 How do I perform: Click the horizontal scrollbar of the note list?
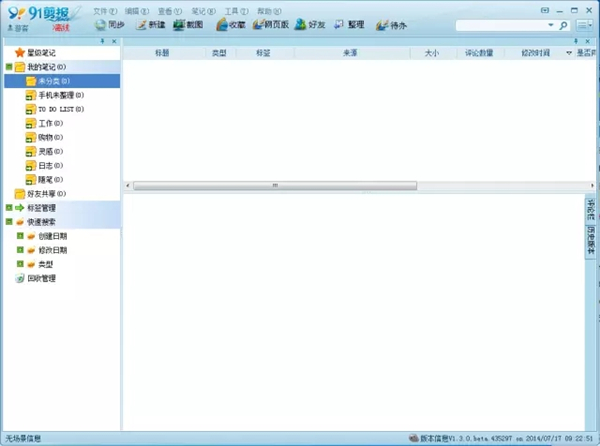click(275, 185)
